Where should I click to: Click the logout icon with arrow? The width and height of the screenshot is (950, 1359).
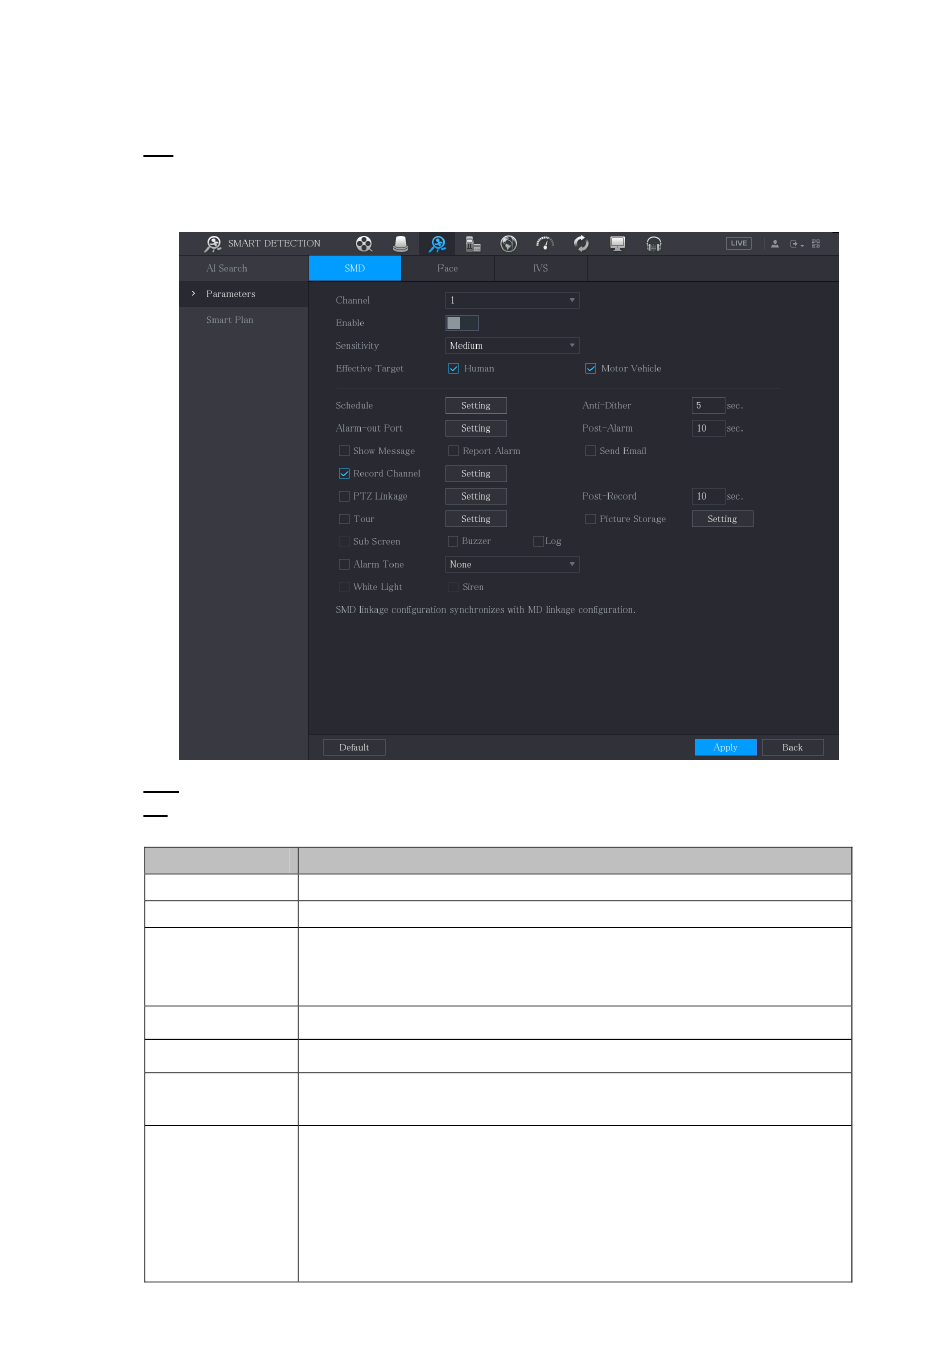coord(796,244)
